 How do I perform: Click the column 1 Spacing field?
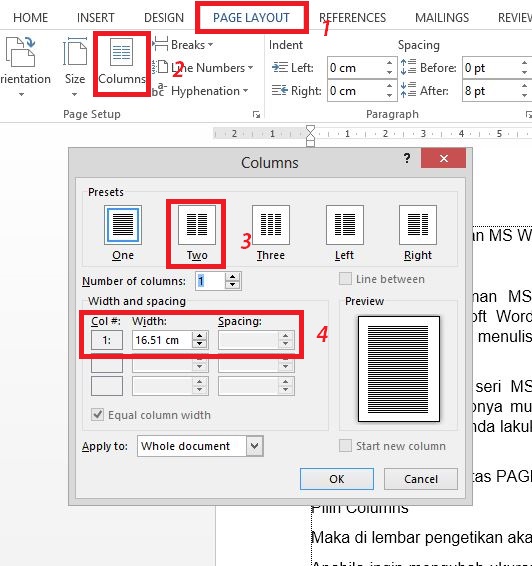(256, 340)
